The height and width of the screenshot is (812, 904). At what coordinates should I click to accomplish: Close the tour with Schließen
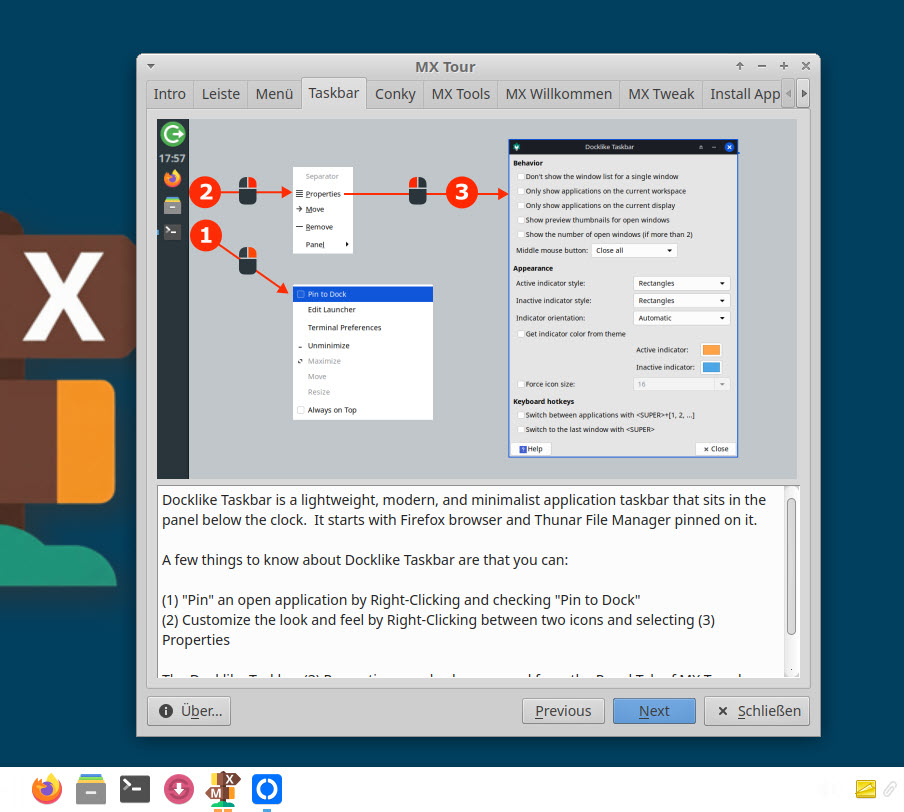tap(756, 711)
